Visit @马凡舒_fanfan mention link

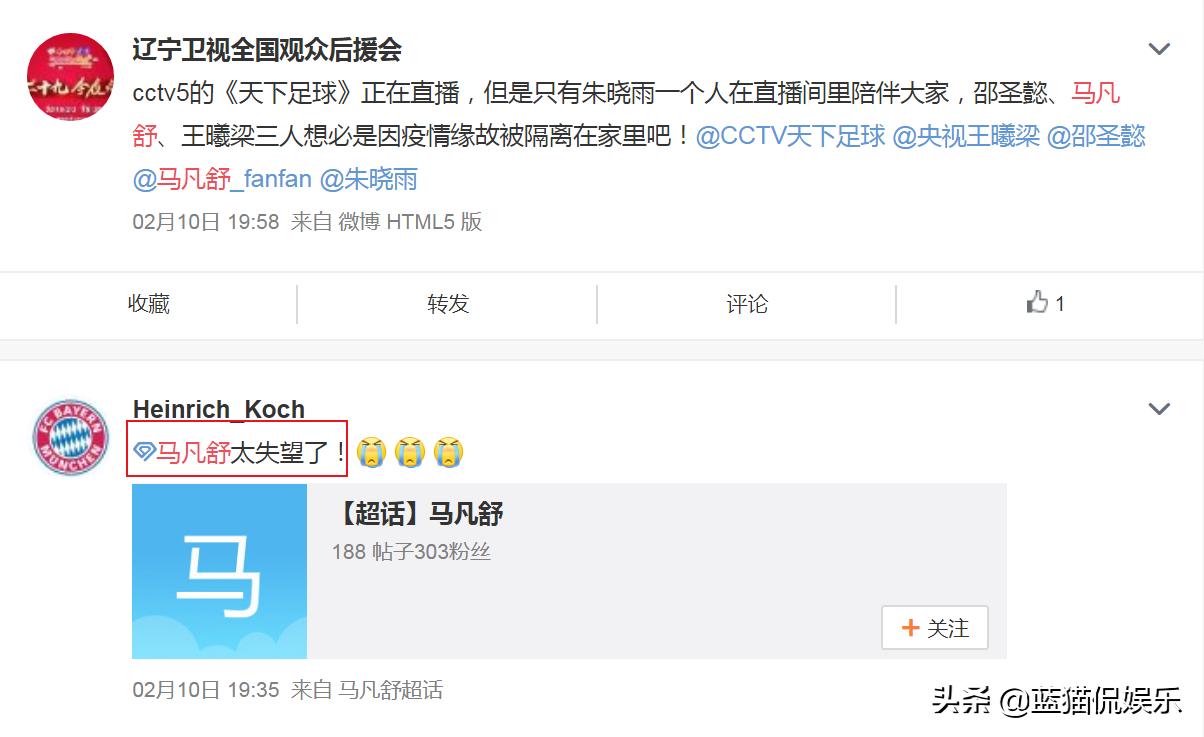point(222,180)
